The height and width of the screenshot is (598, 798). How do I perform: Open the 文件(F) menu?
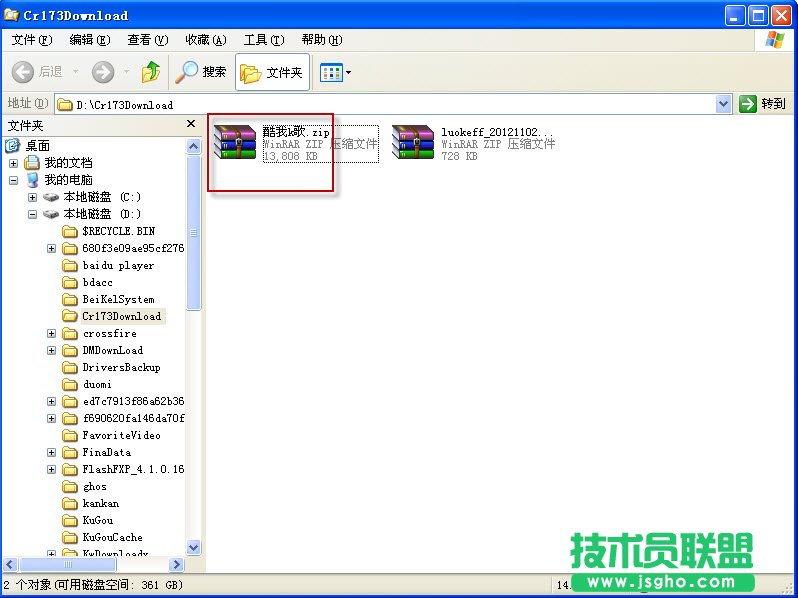pos(31,40)
